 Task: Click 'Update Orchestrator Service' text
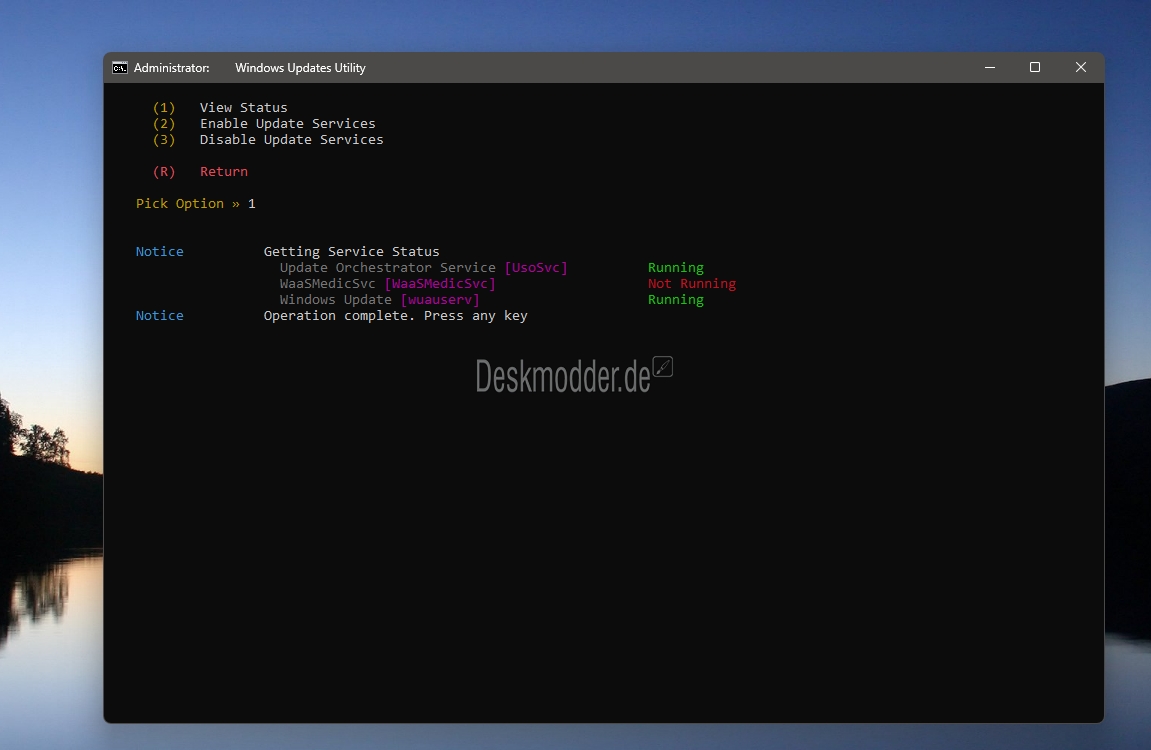388,268
